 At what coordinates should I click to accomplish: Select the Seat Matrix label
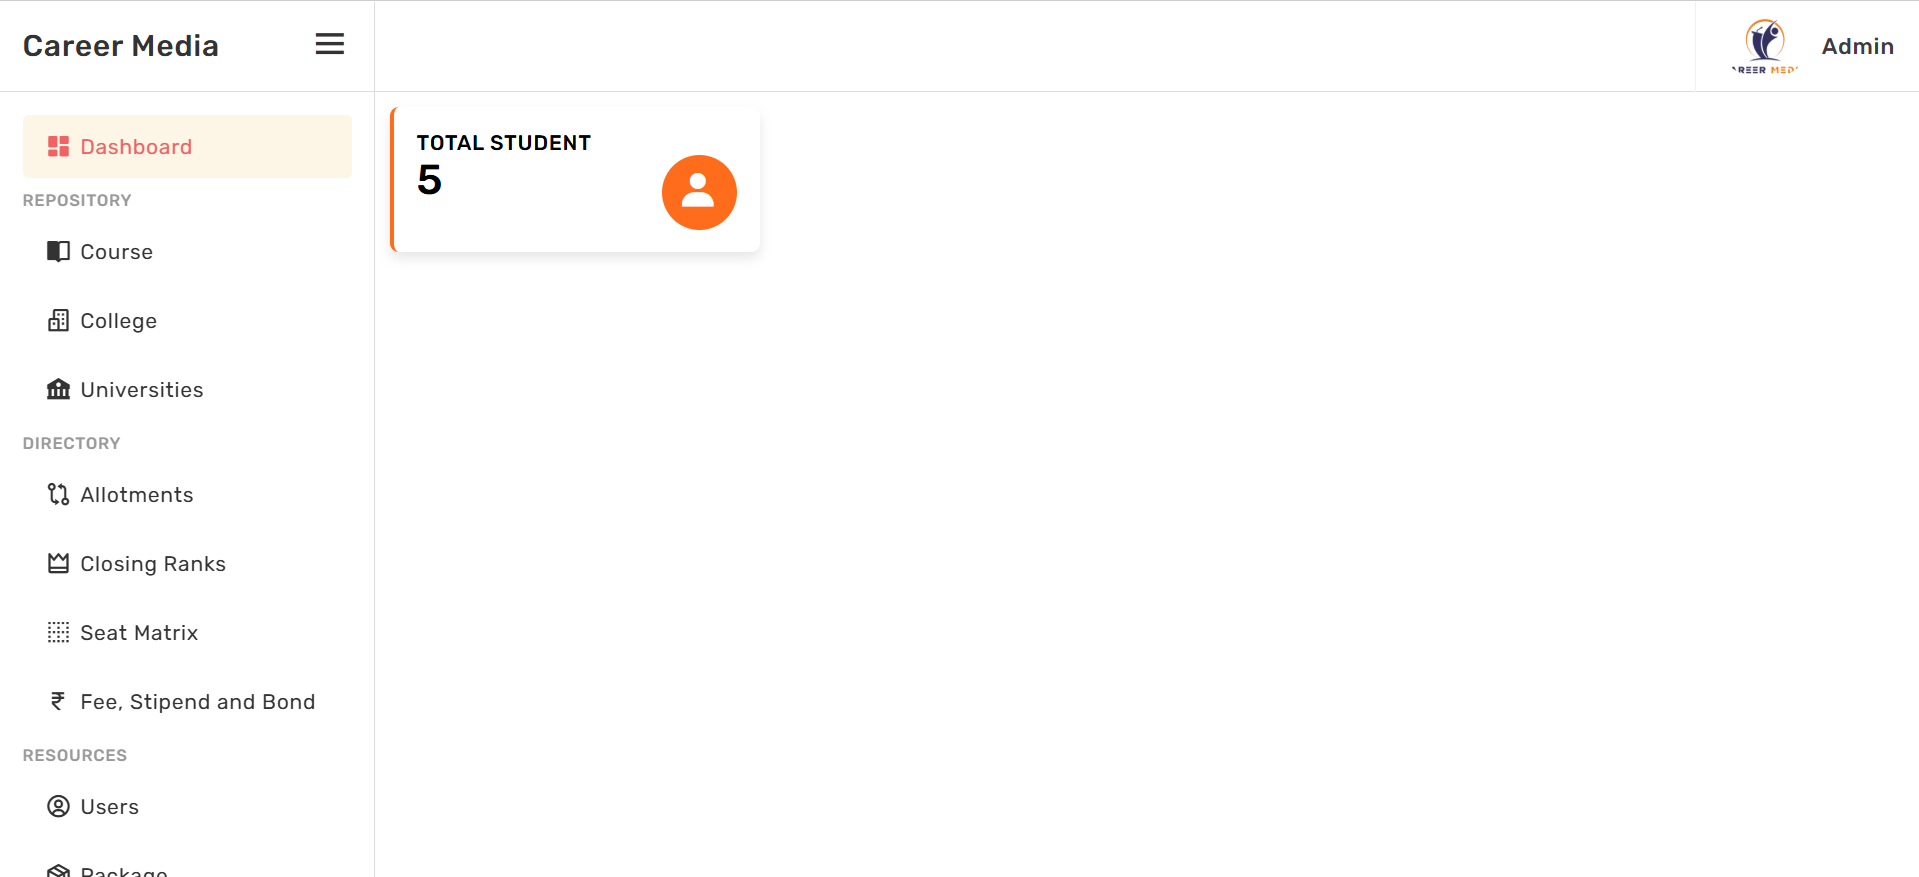[x=139, y=633]
